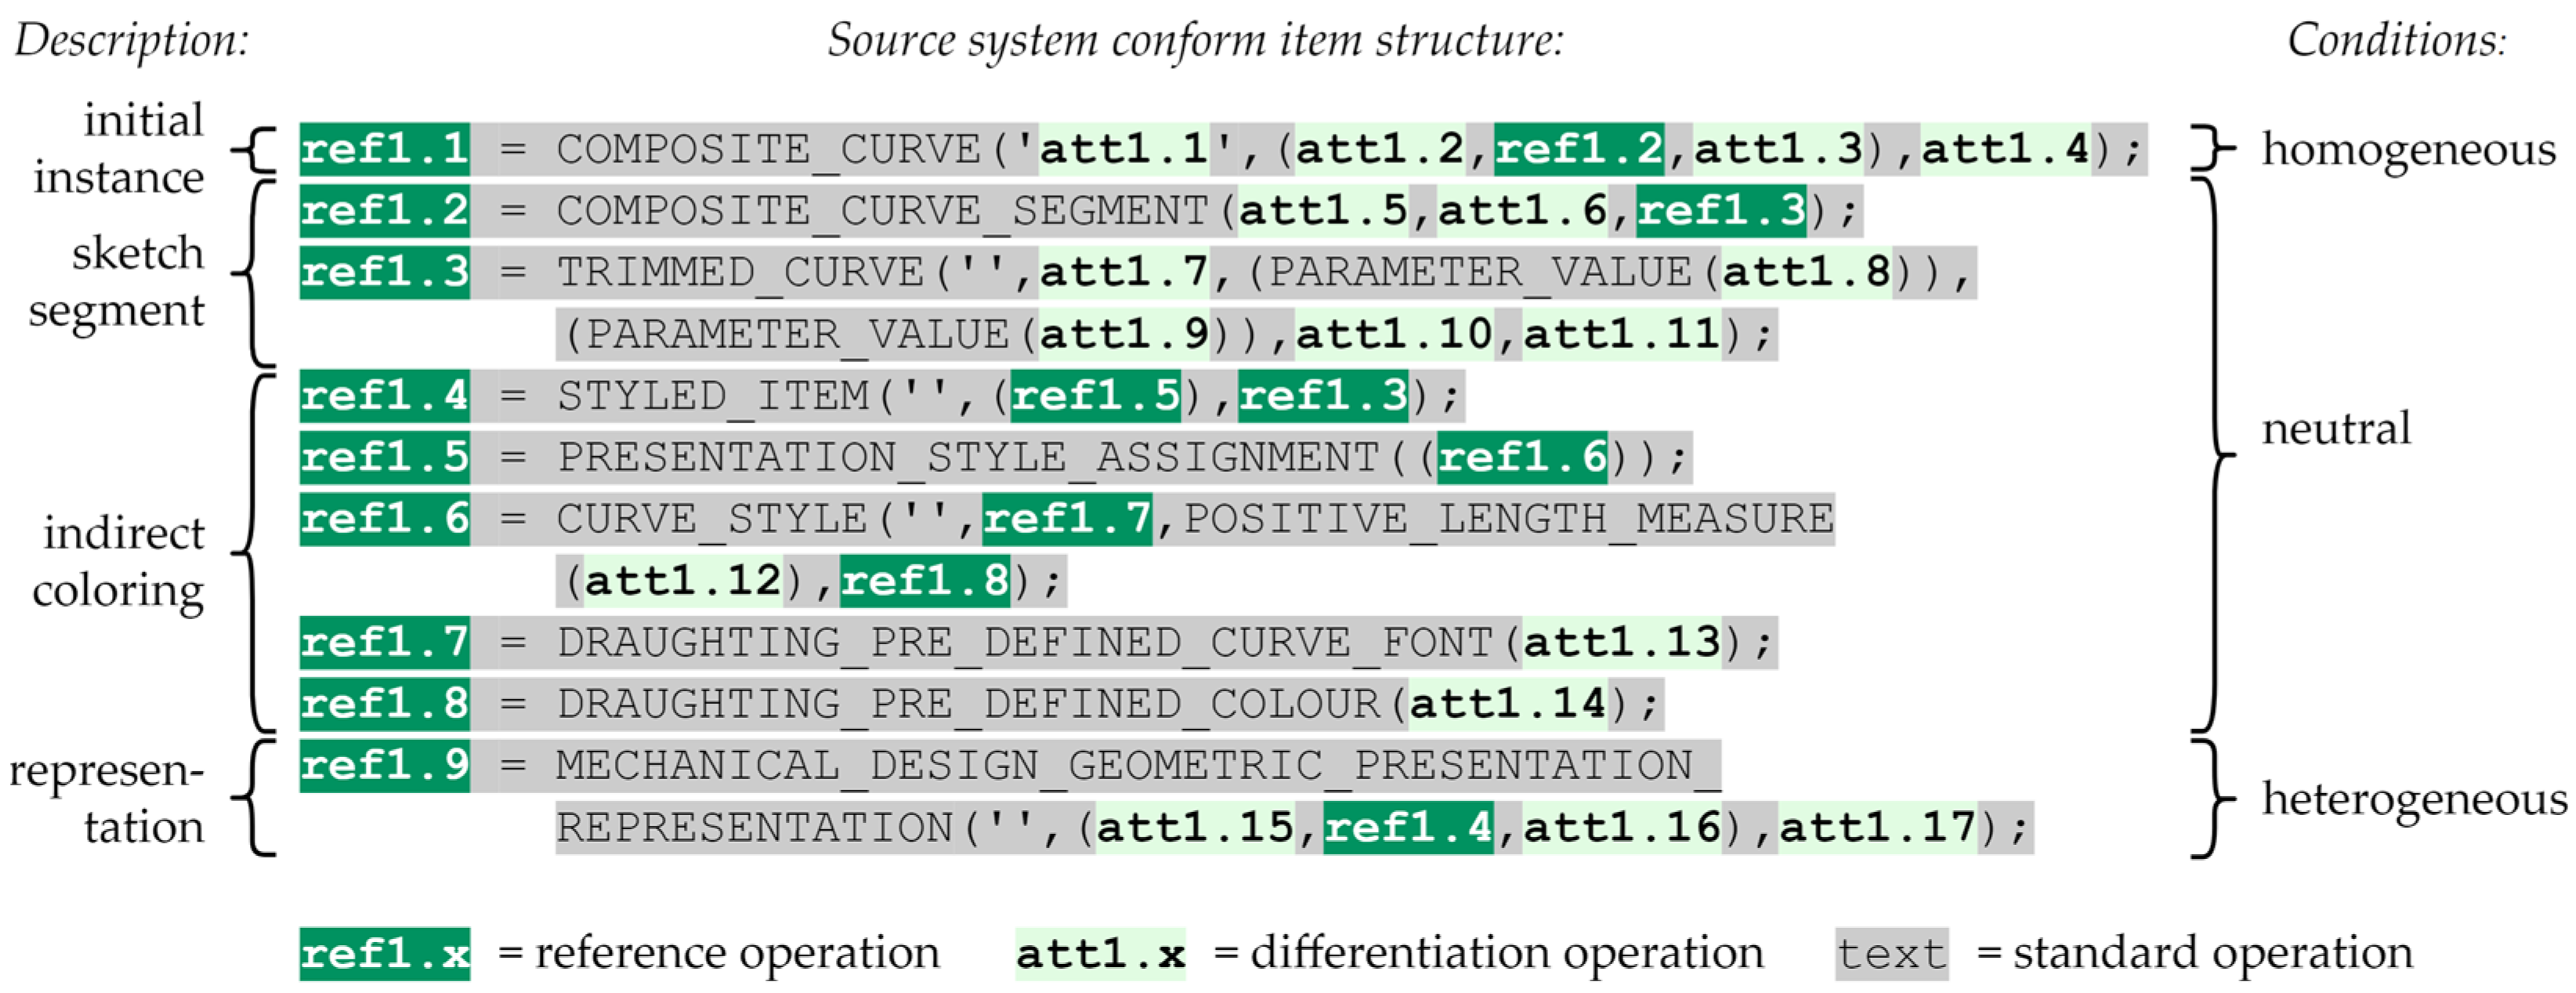Click the att1.1 attribute inside COMPOSITE_CURVE
Image resolution: width=2576 pixels, height=993 pixels.
1124,150
